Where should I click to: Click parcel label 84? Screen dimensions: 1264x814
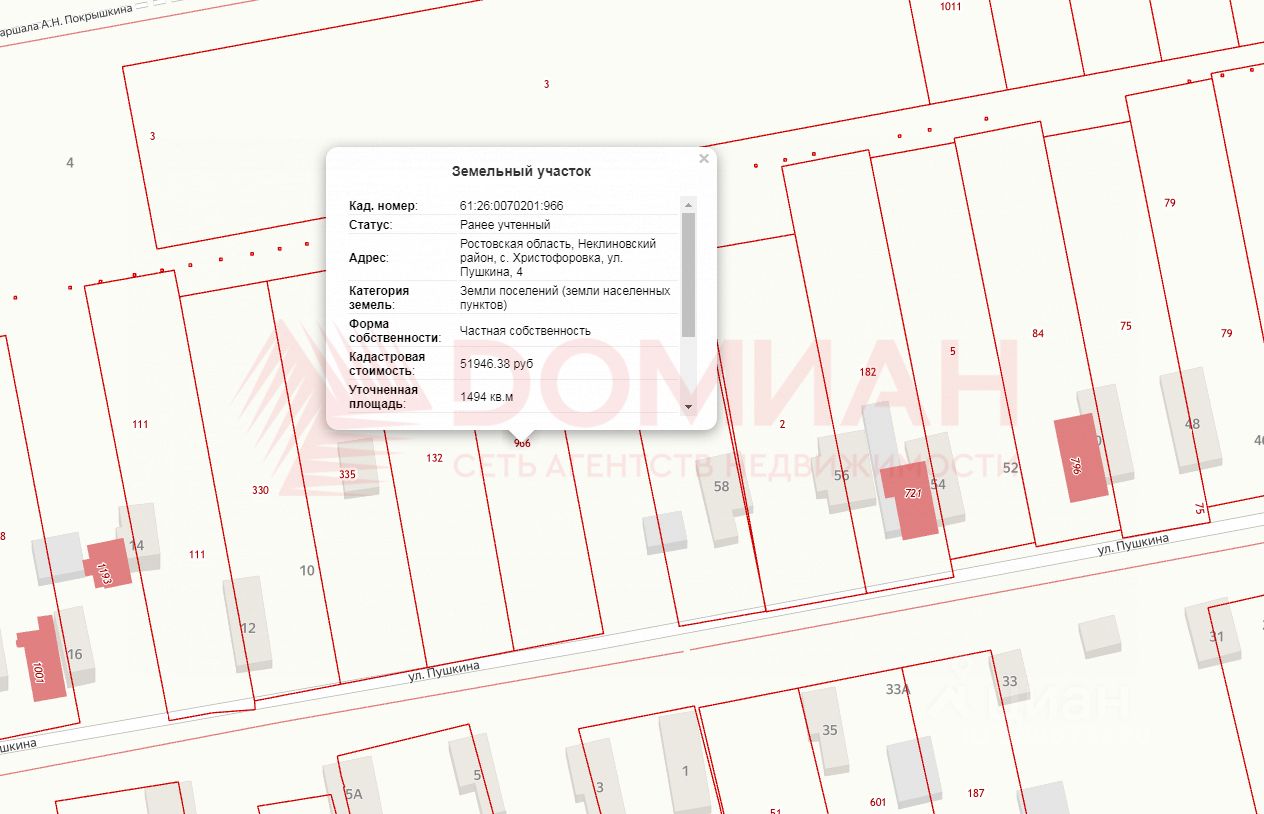(1038, 333)
